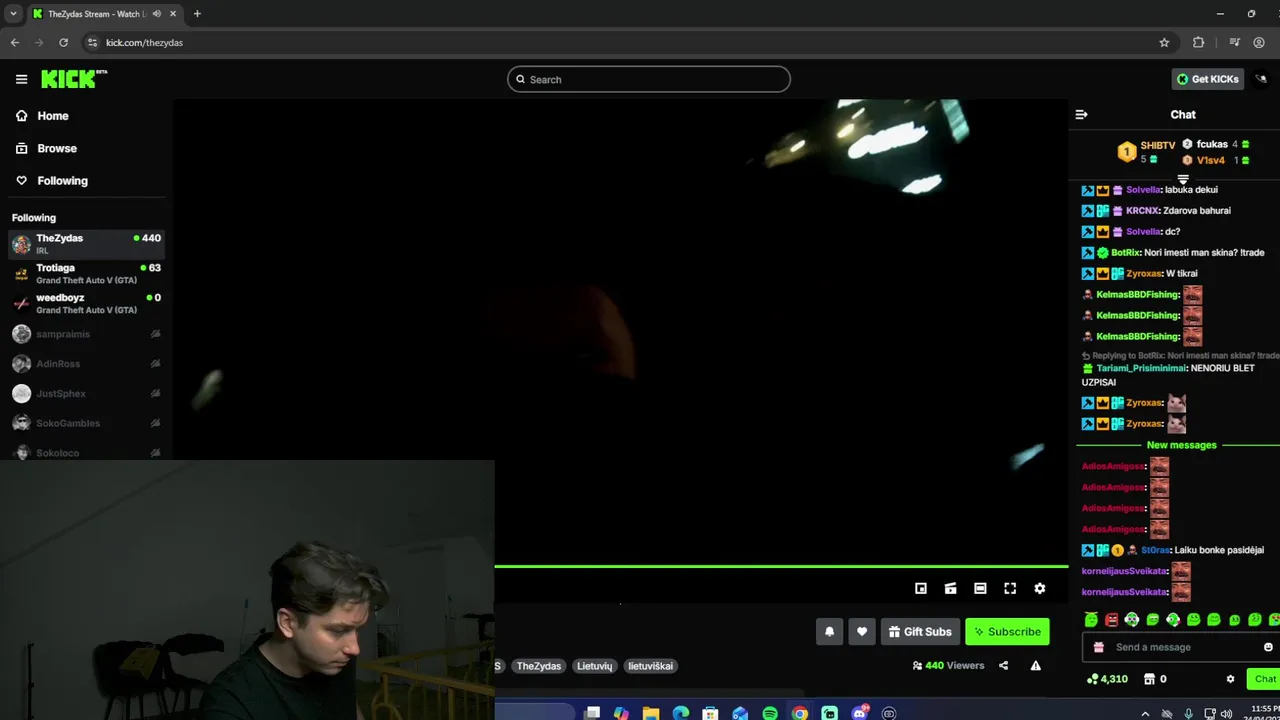The height and width of the screenshot is (720, 1280).
Task: Collapse the chat panel arrow icon
Action: coord(1081,114)
